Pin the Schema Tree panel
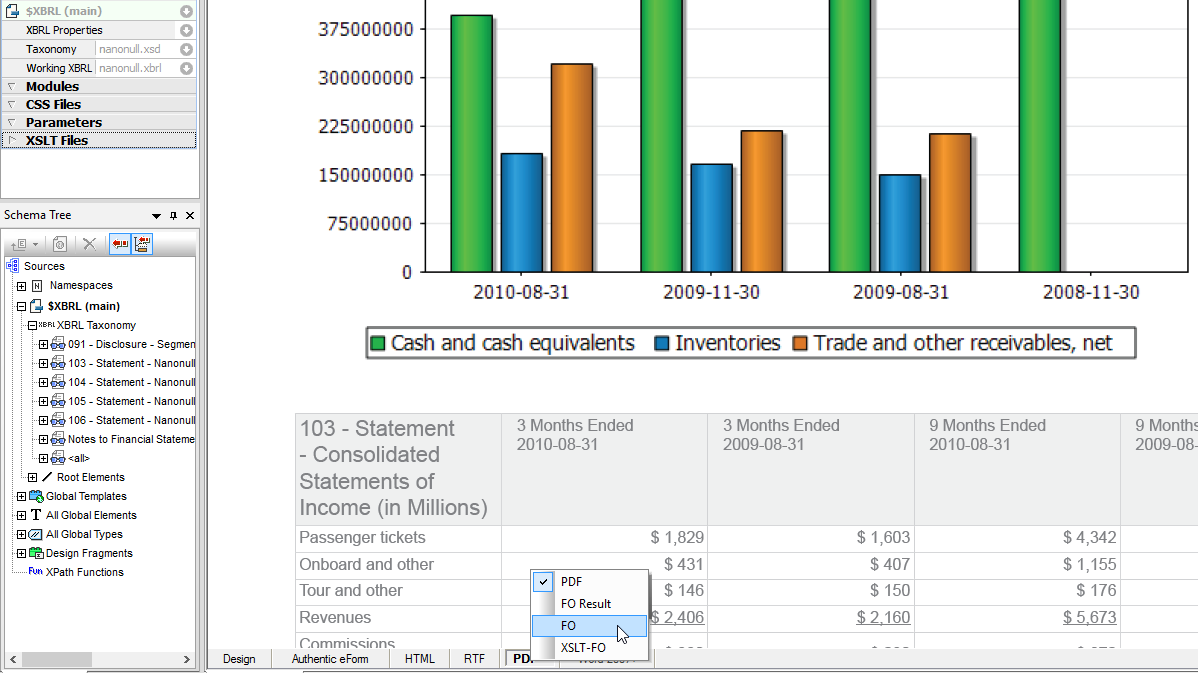1198x673 pixels. [173, 215]
